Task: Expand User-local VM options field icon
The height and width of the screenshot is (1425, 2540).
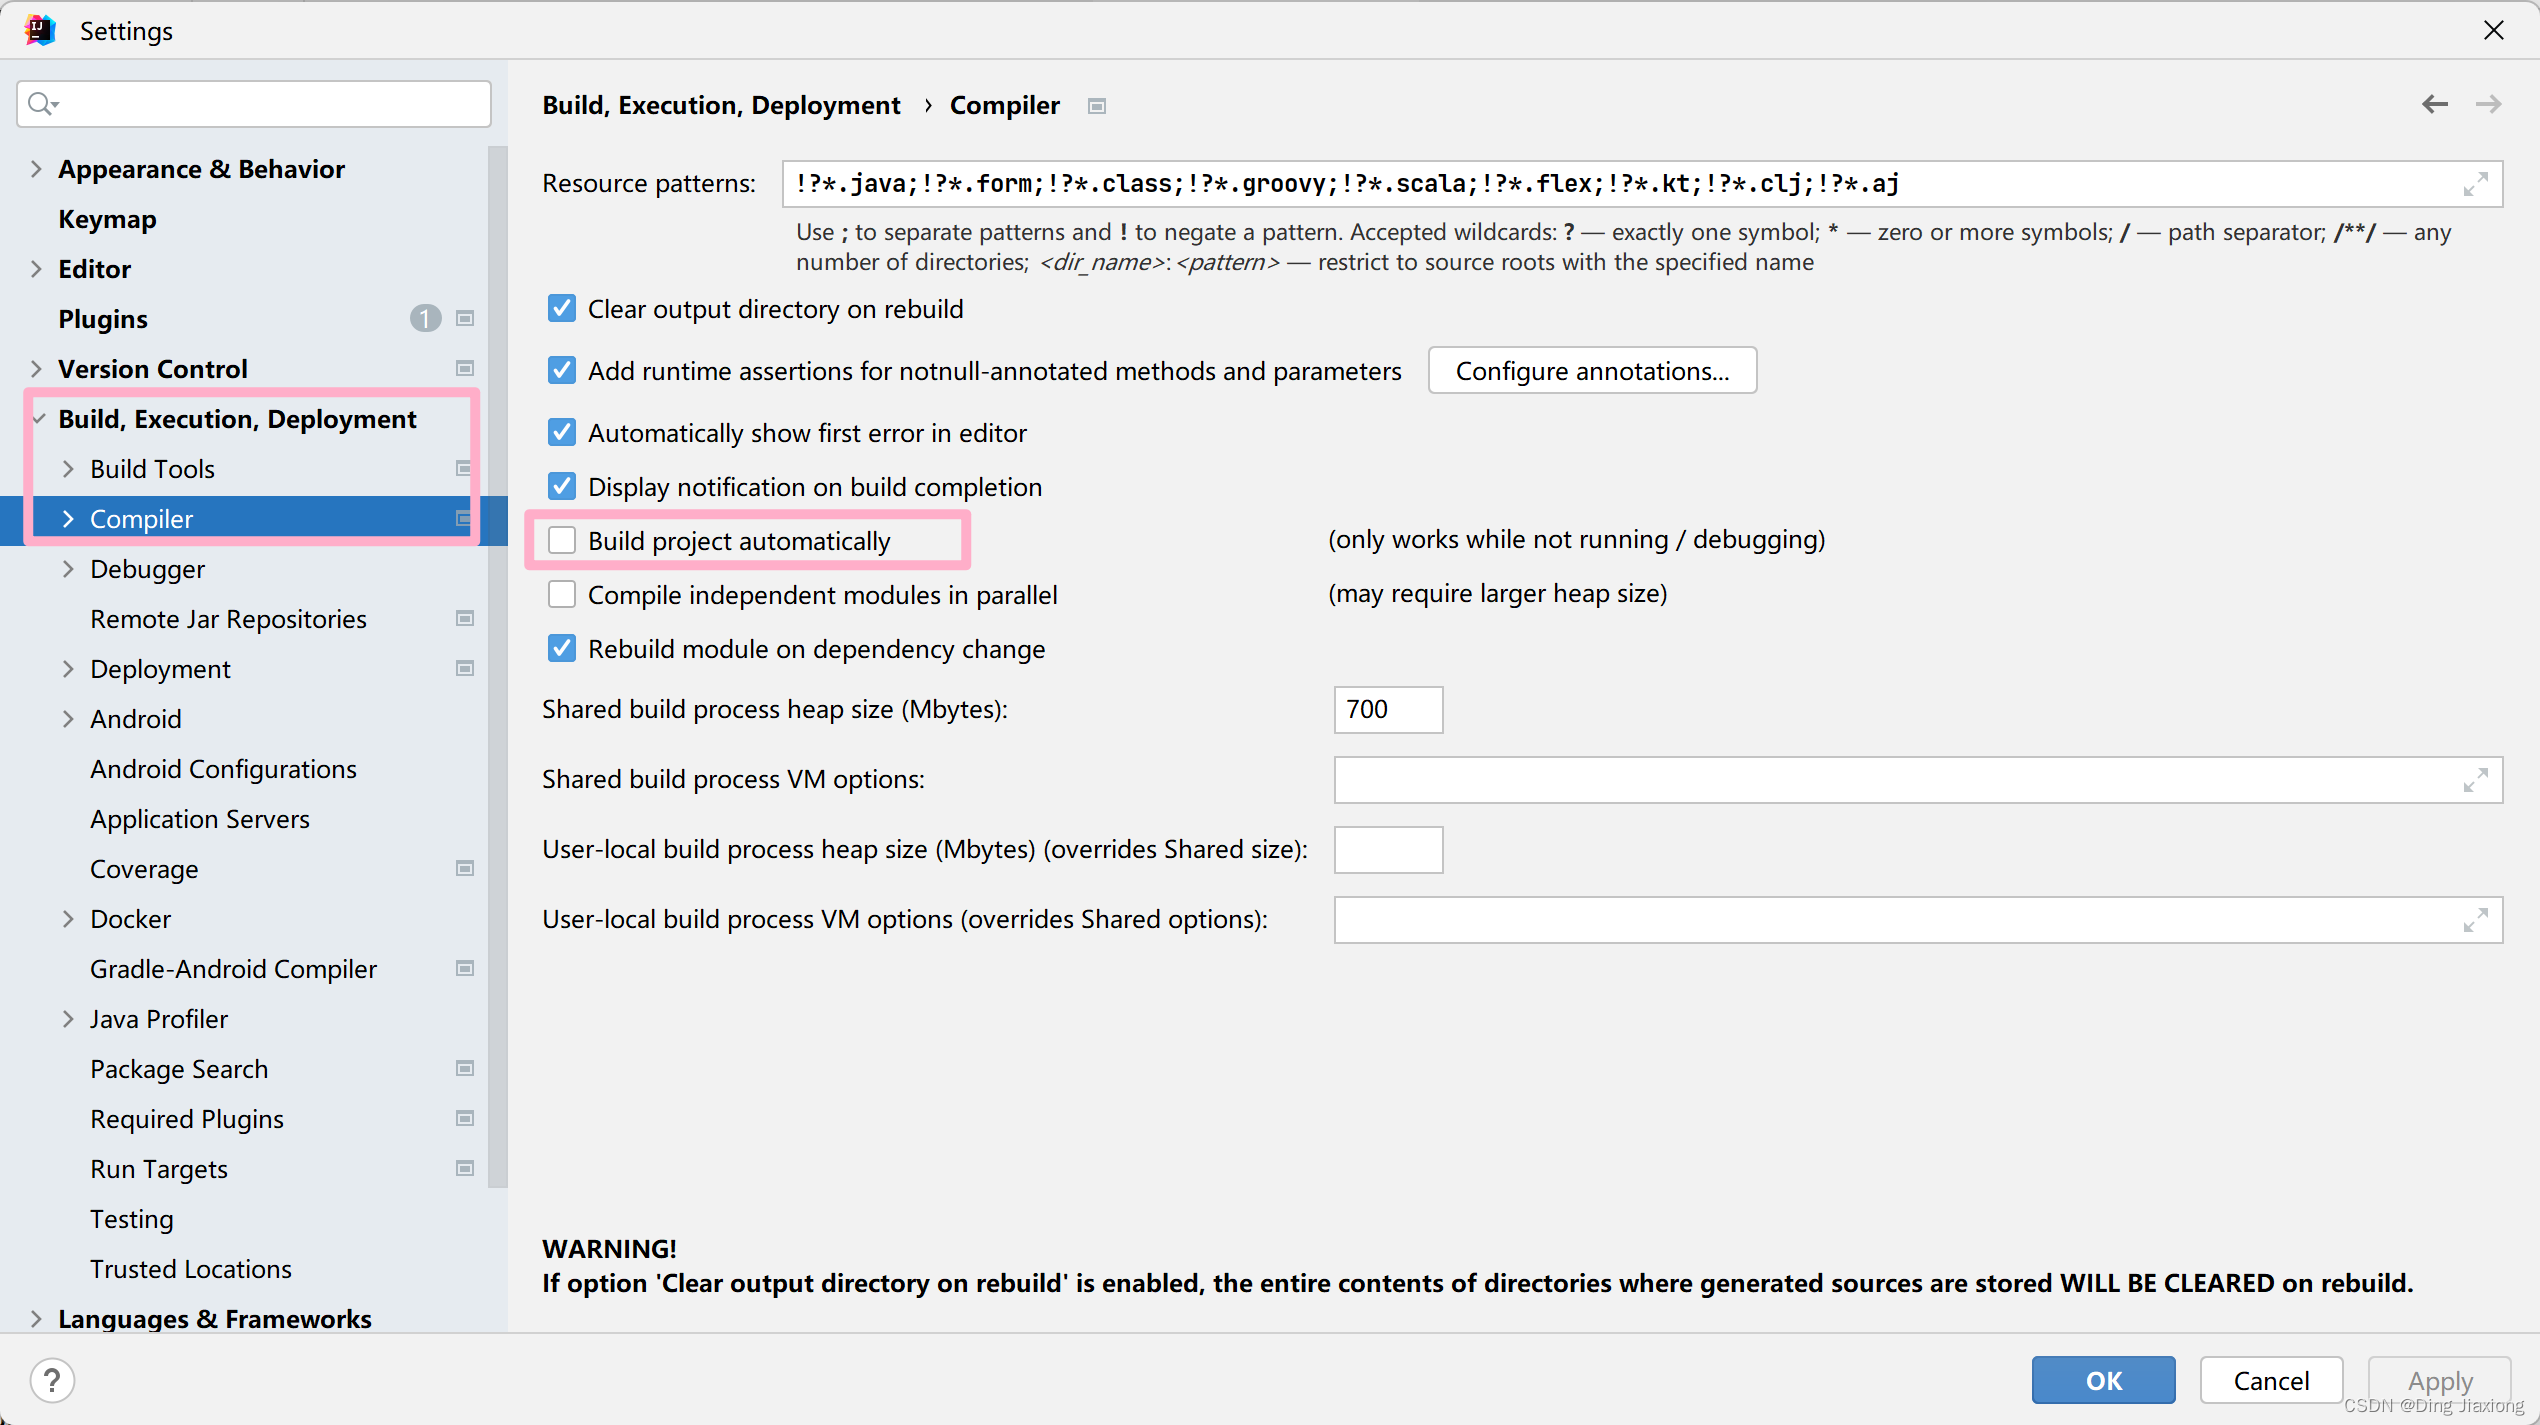Action: [2475, 920]
